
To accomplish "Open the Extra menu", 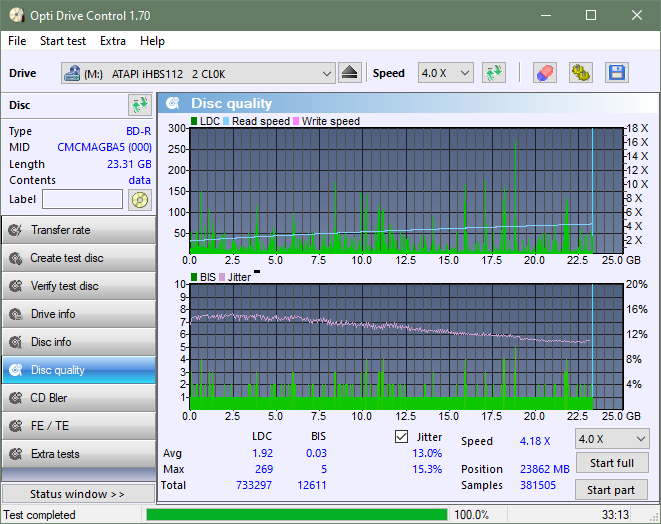I will click(113, 41).
